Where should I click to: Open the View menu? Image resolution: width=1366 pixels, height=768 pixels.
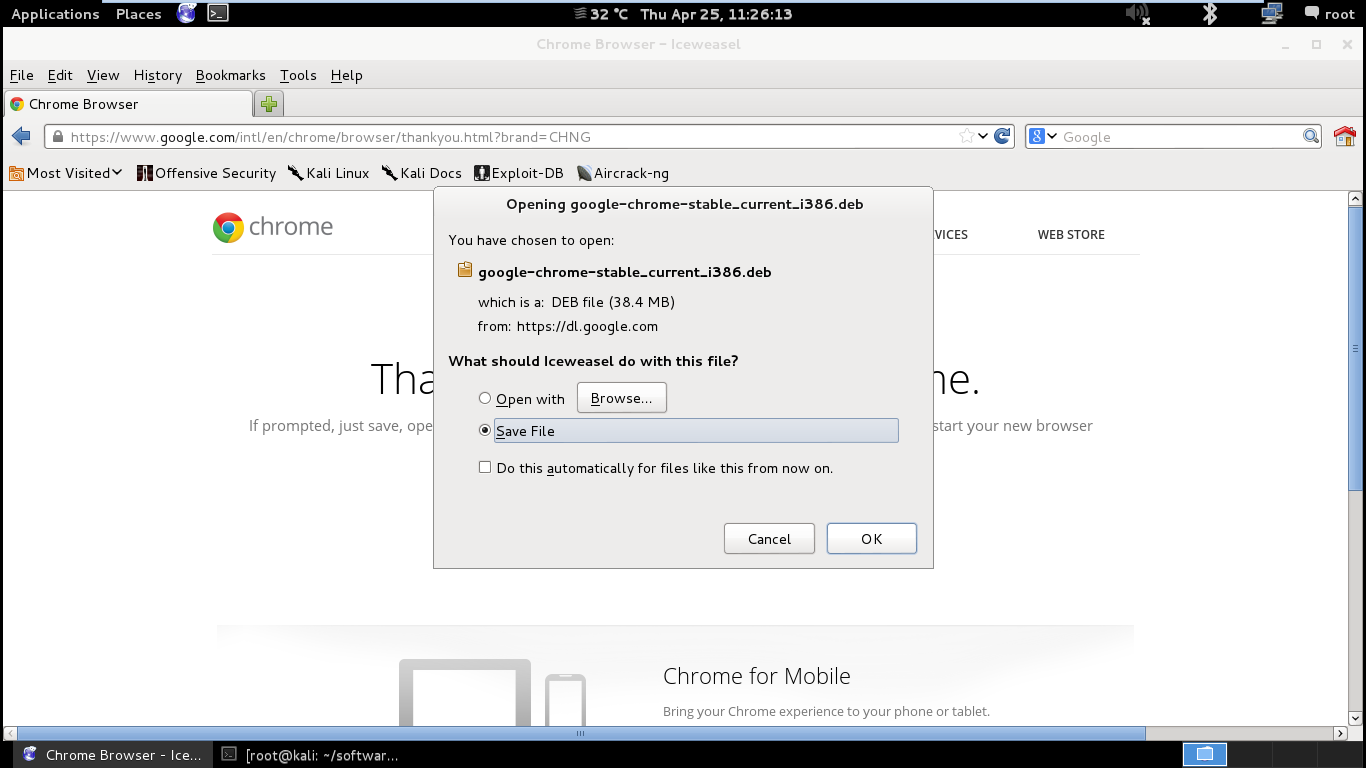(x=103, y=75)
